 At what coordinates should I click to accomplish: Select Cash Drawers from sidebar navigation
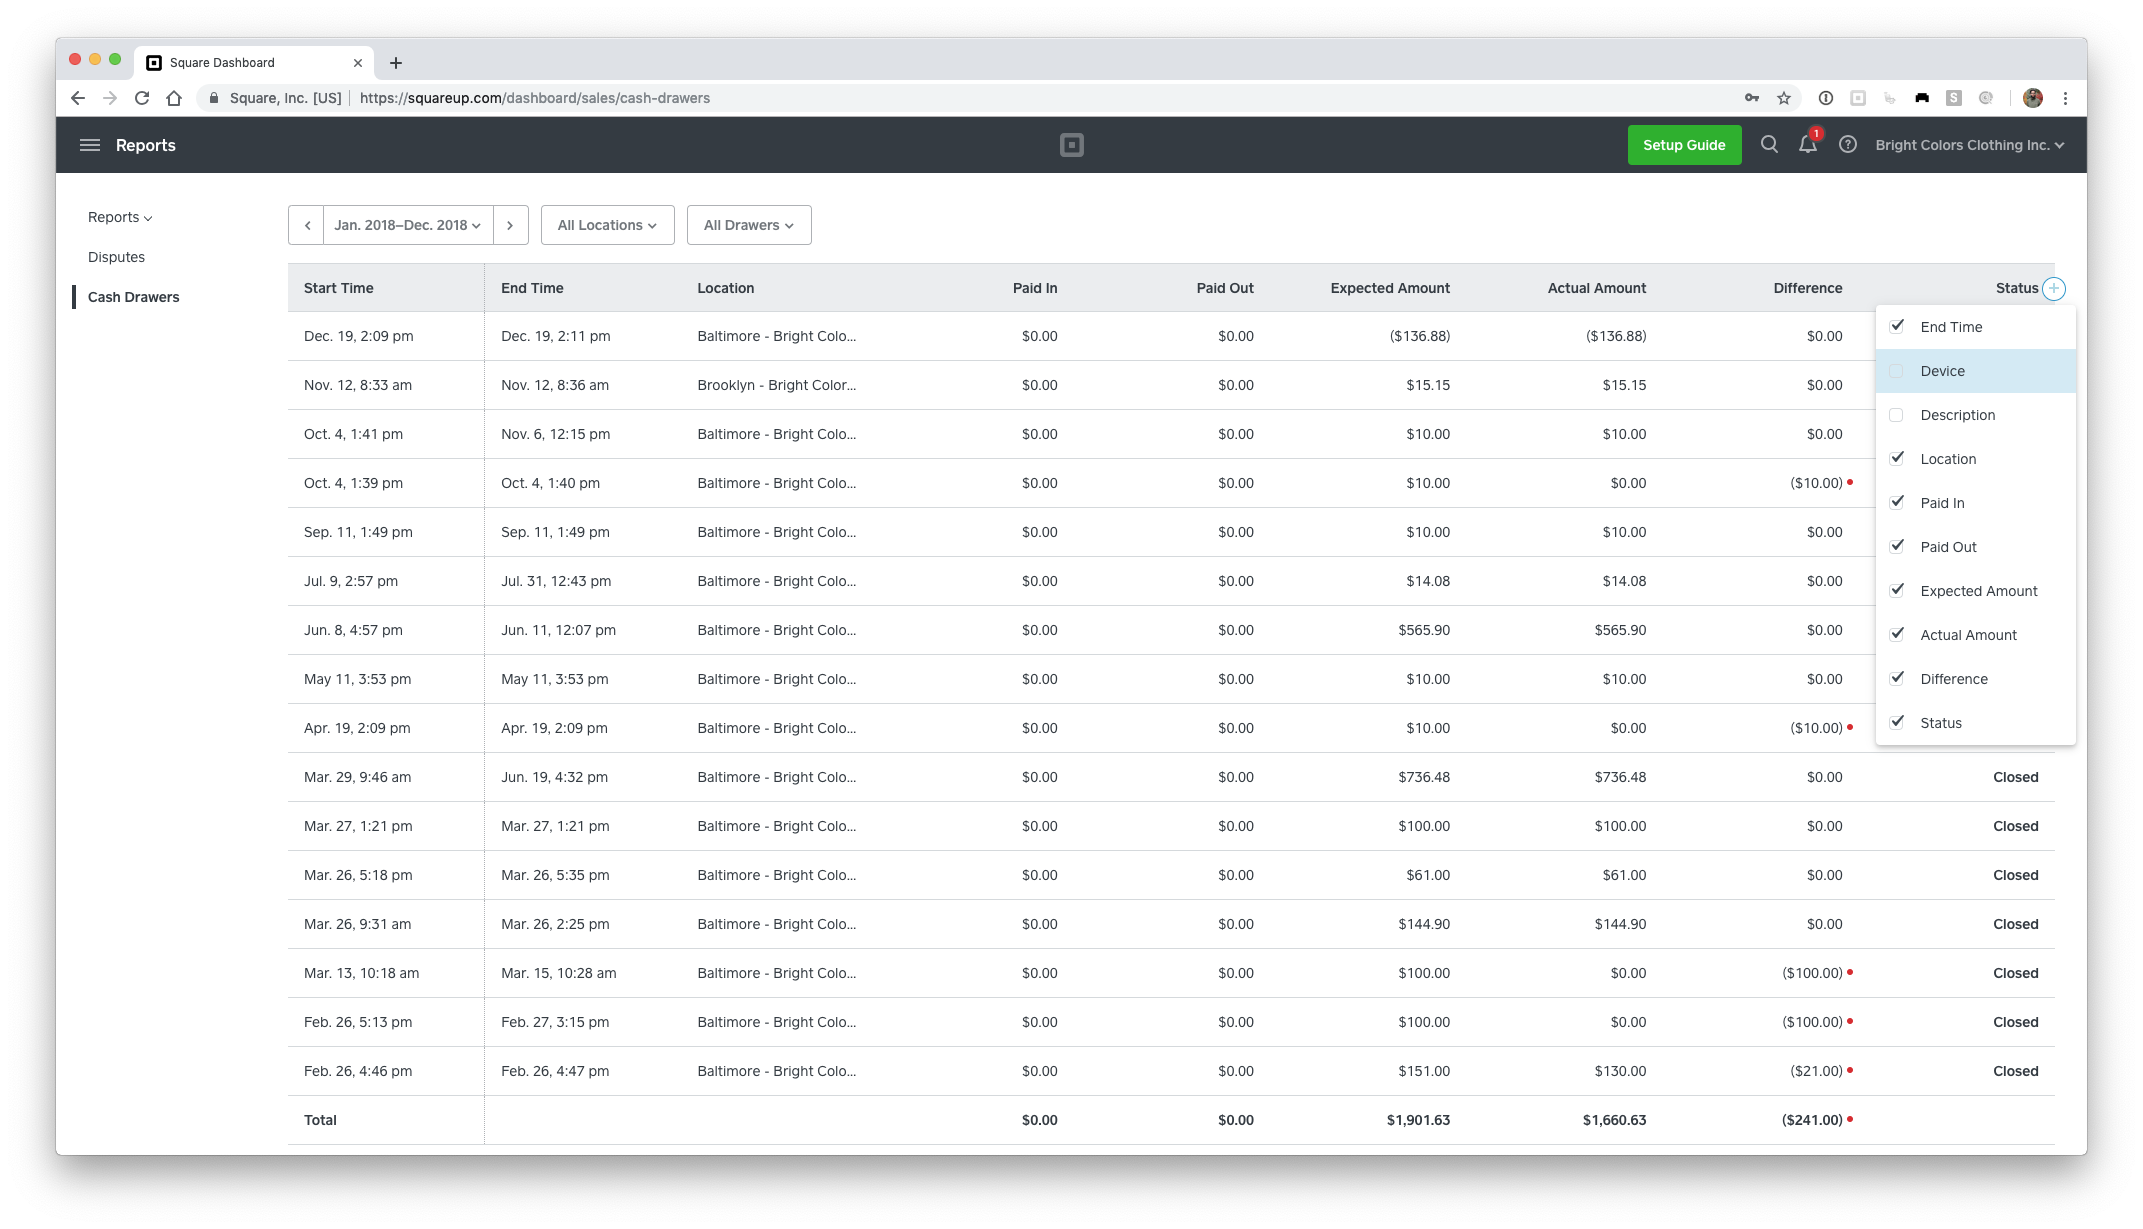[134, 296]
